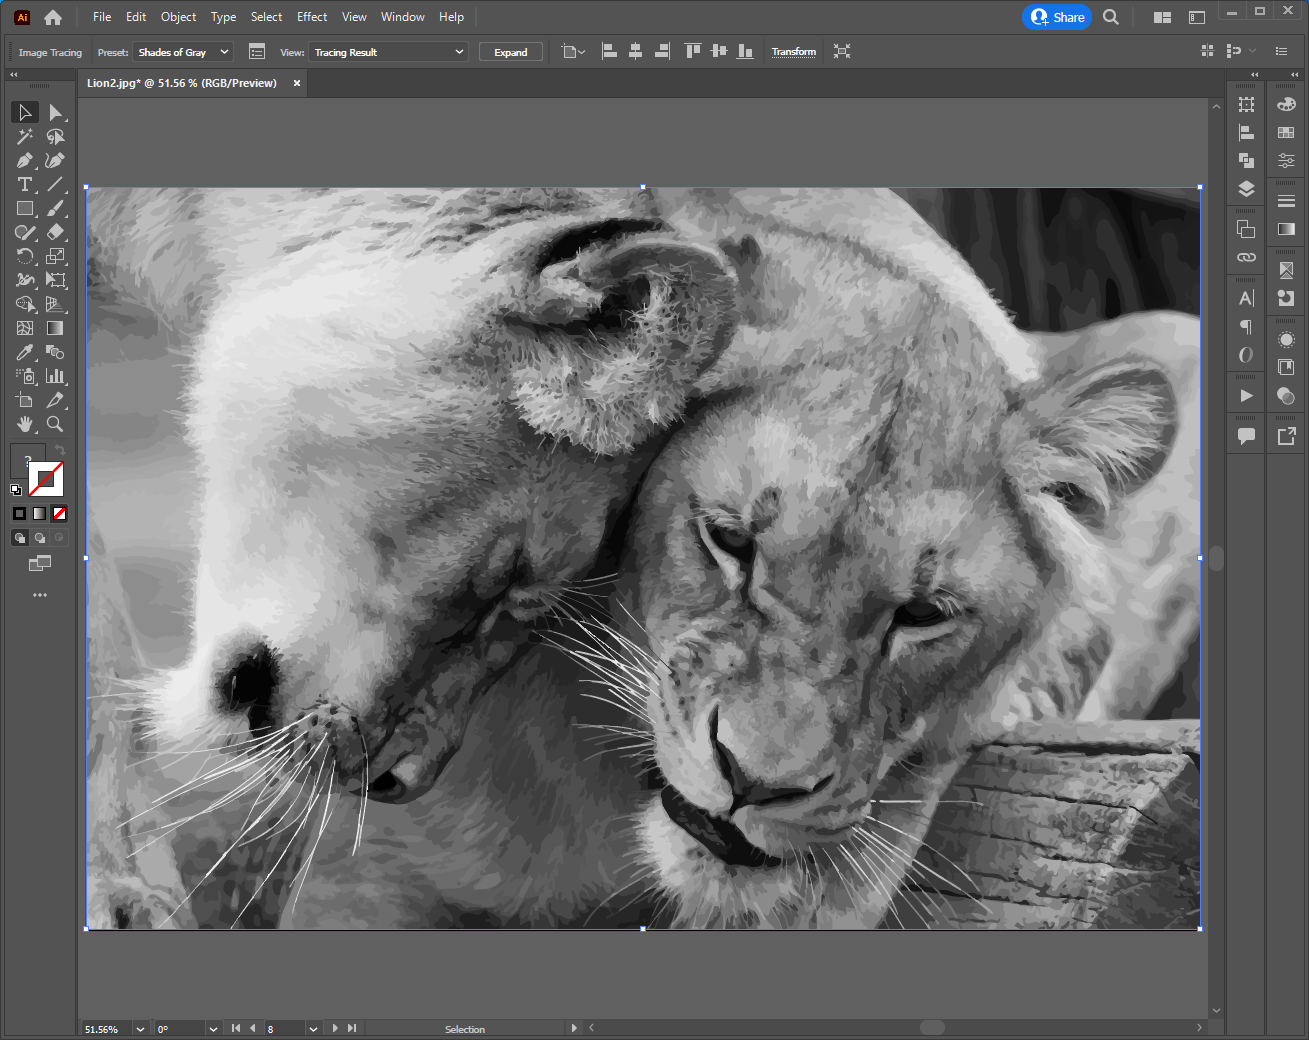Select the Magic Wand tool
The height and width of the screenshot is (1040, 1309).
(x=25, y=137)
